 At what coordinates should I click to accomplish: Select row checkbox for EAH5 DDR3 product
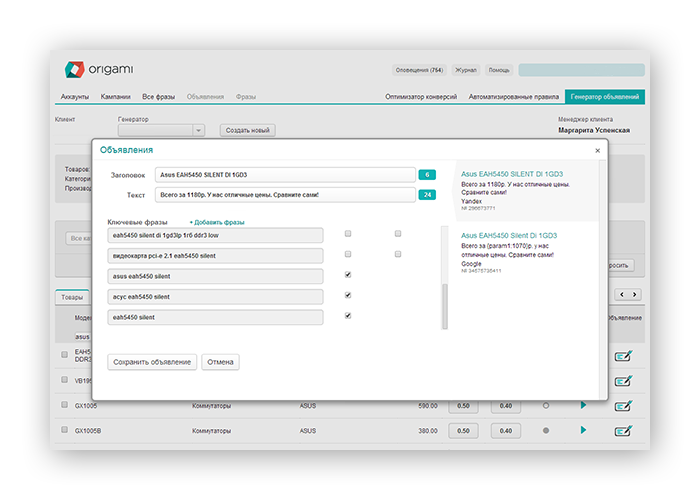pos(64,354)
